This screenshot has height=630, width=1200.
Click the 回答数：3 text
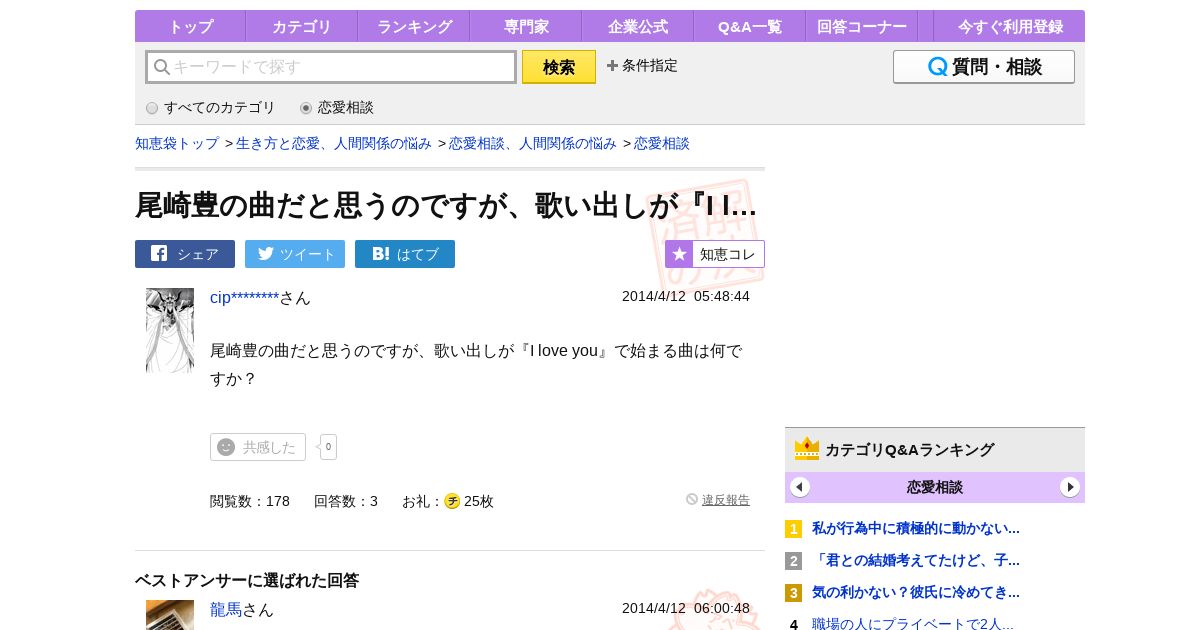[346, 501]
